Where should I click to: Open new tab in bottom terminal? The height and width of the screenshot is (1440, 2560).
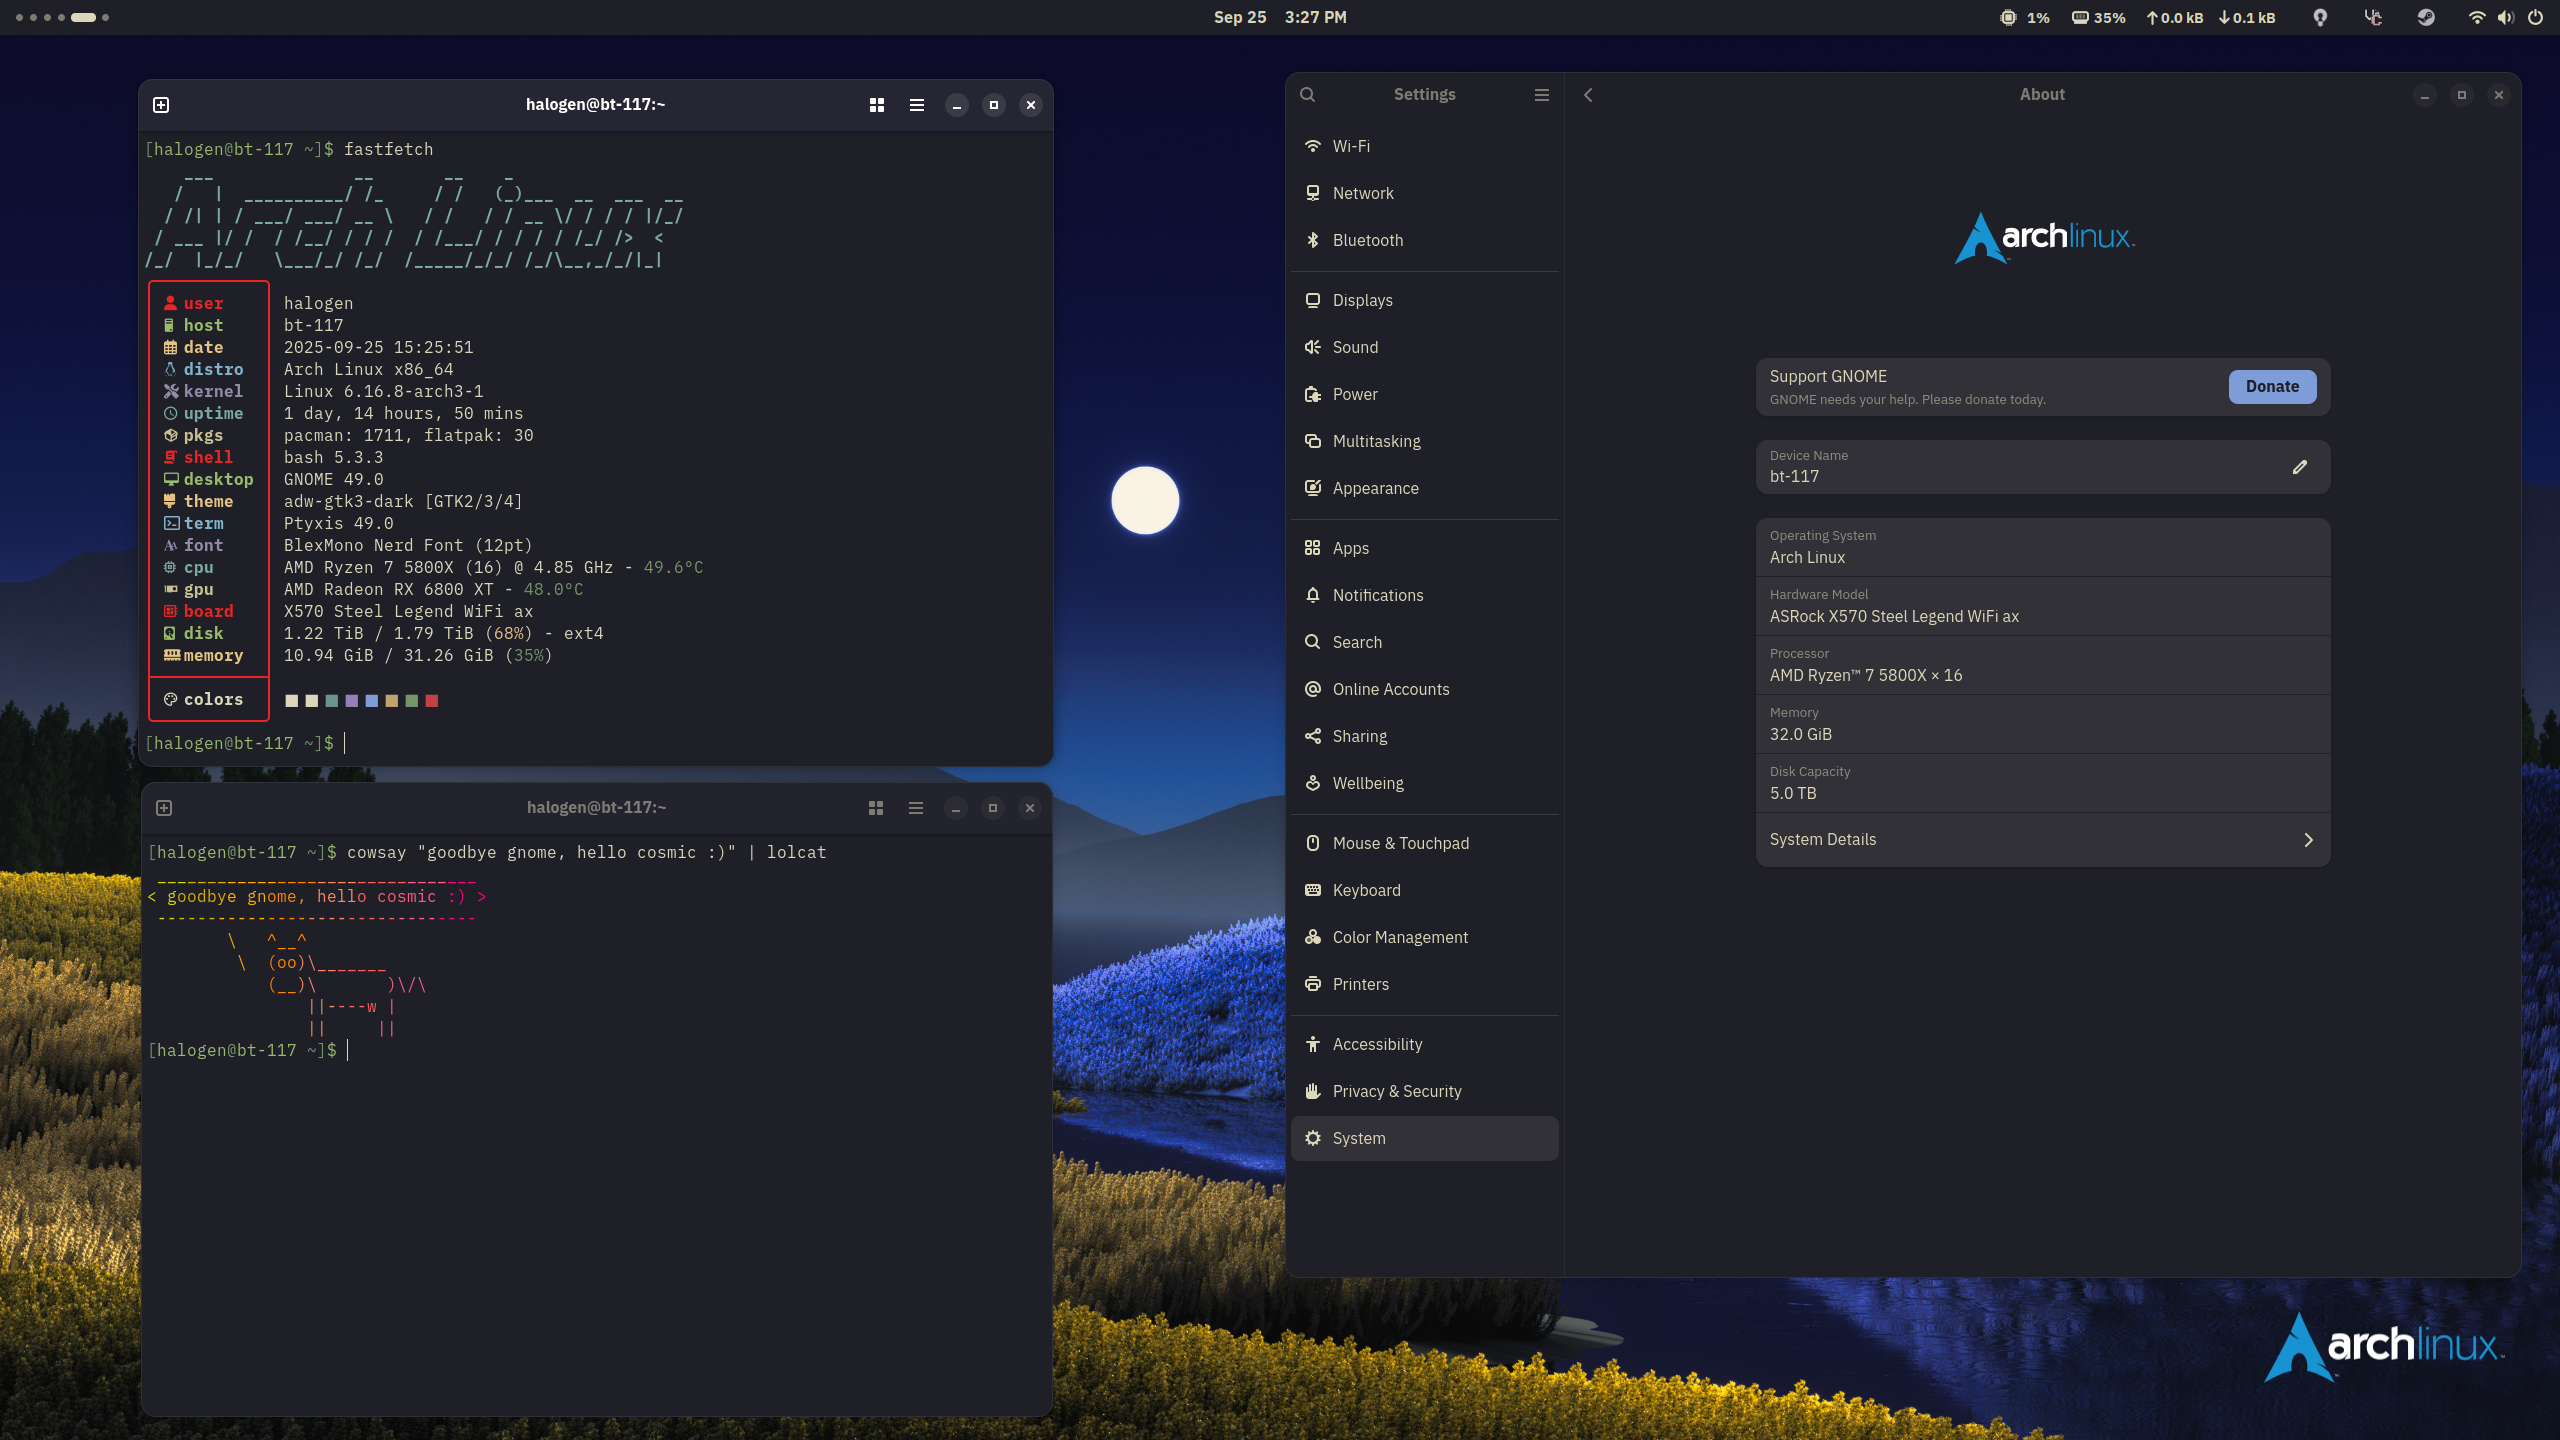[164, 808]
